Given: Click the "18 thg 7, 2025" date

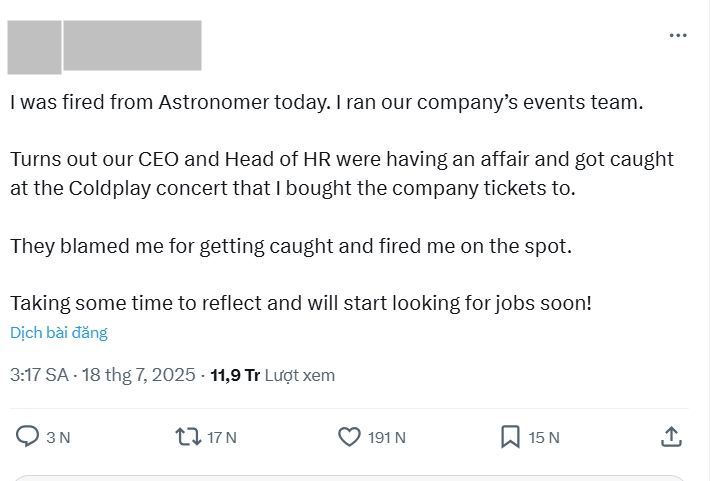Looking at the screenshot, I should [x=138, y=375].
